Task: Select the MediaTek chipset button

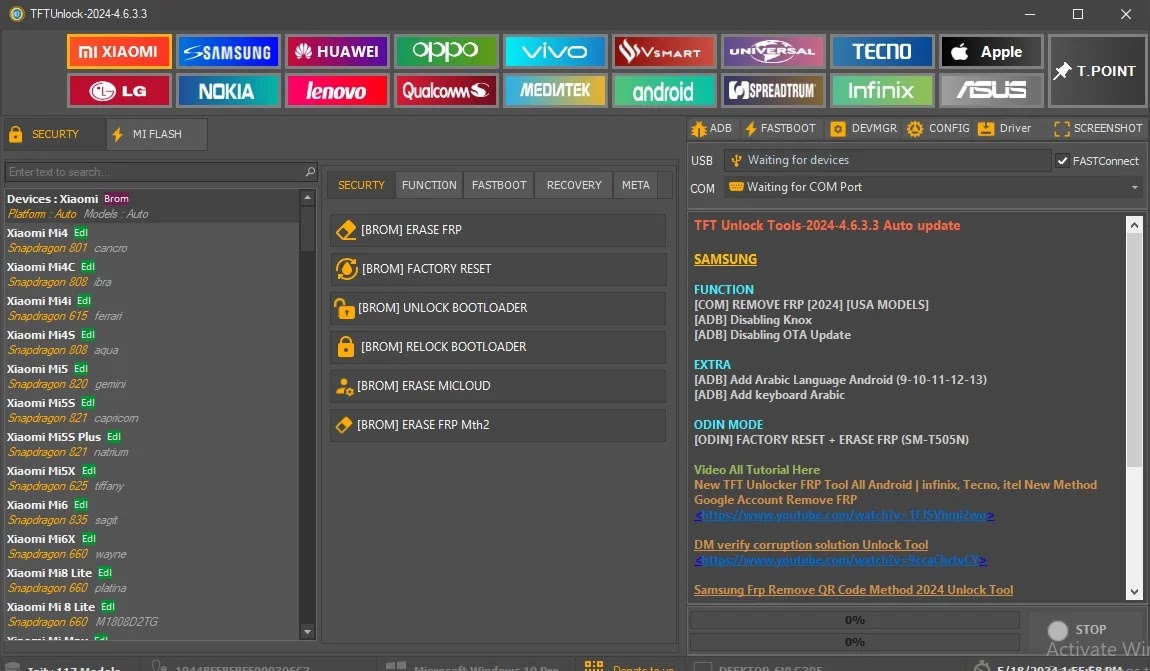Action: pyautogui.click(x=555, y=91)
